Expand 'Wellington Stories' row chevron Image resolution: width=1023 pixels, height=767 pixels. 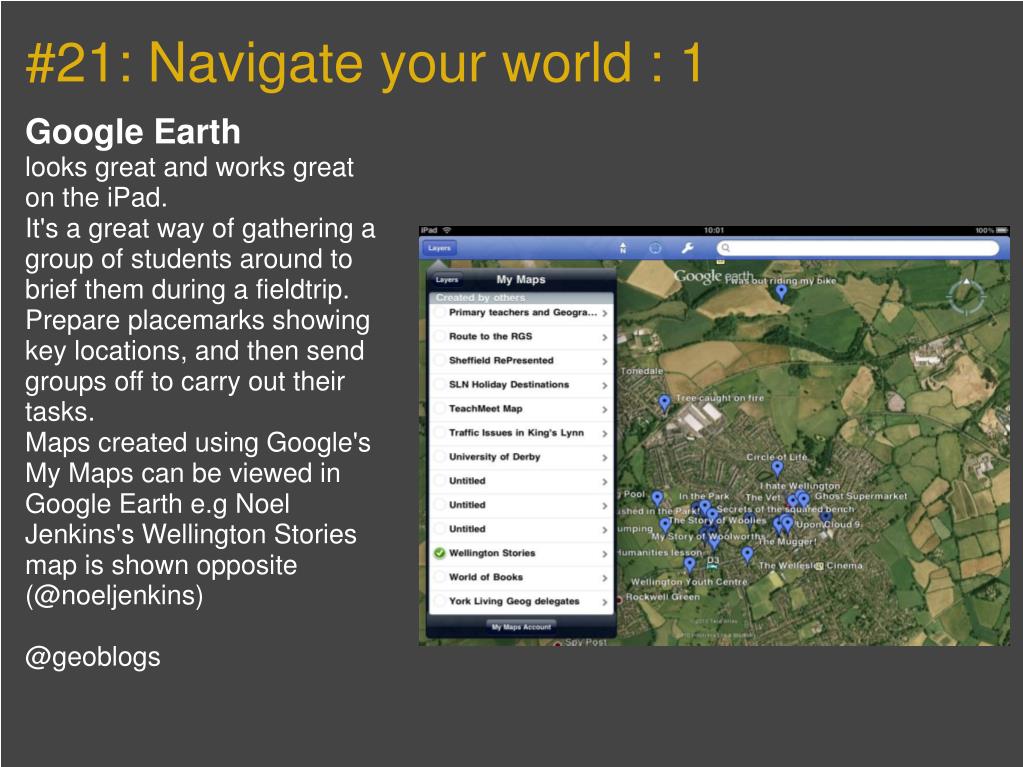[605, 554]
